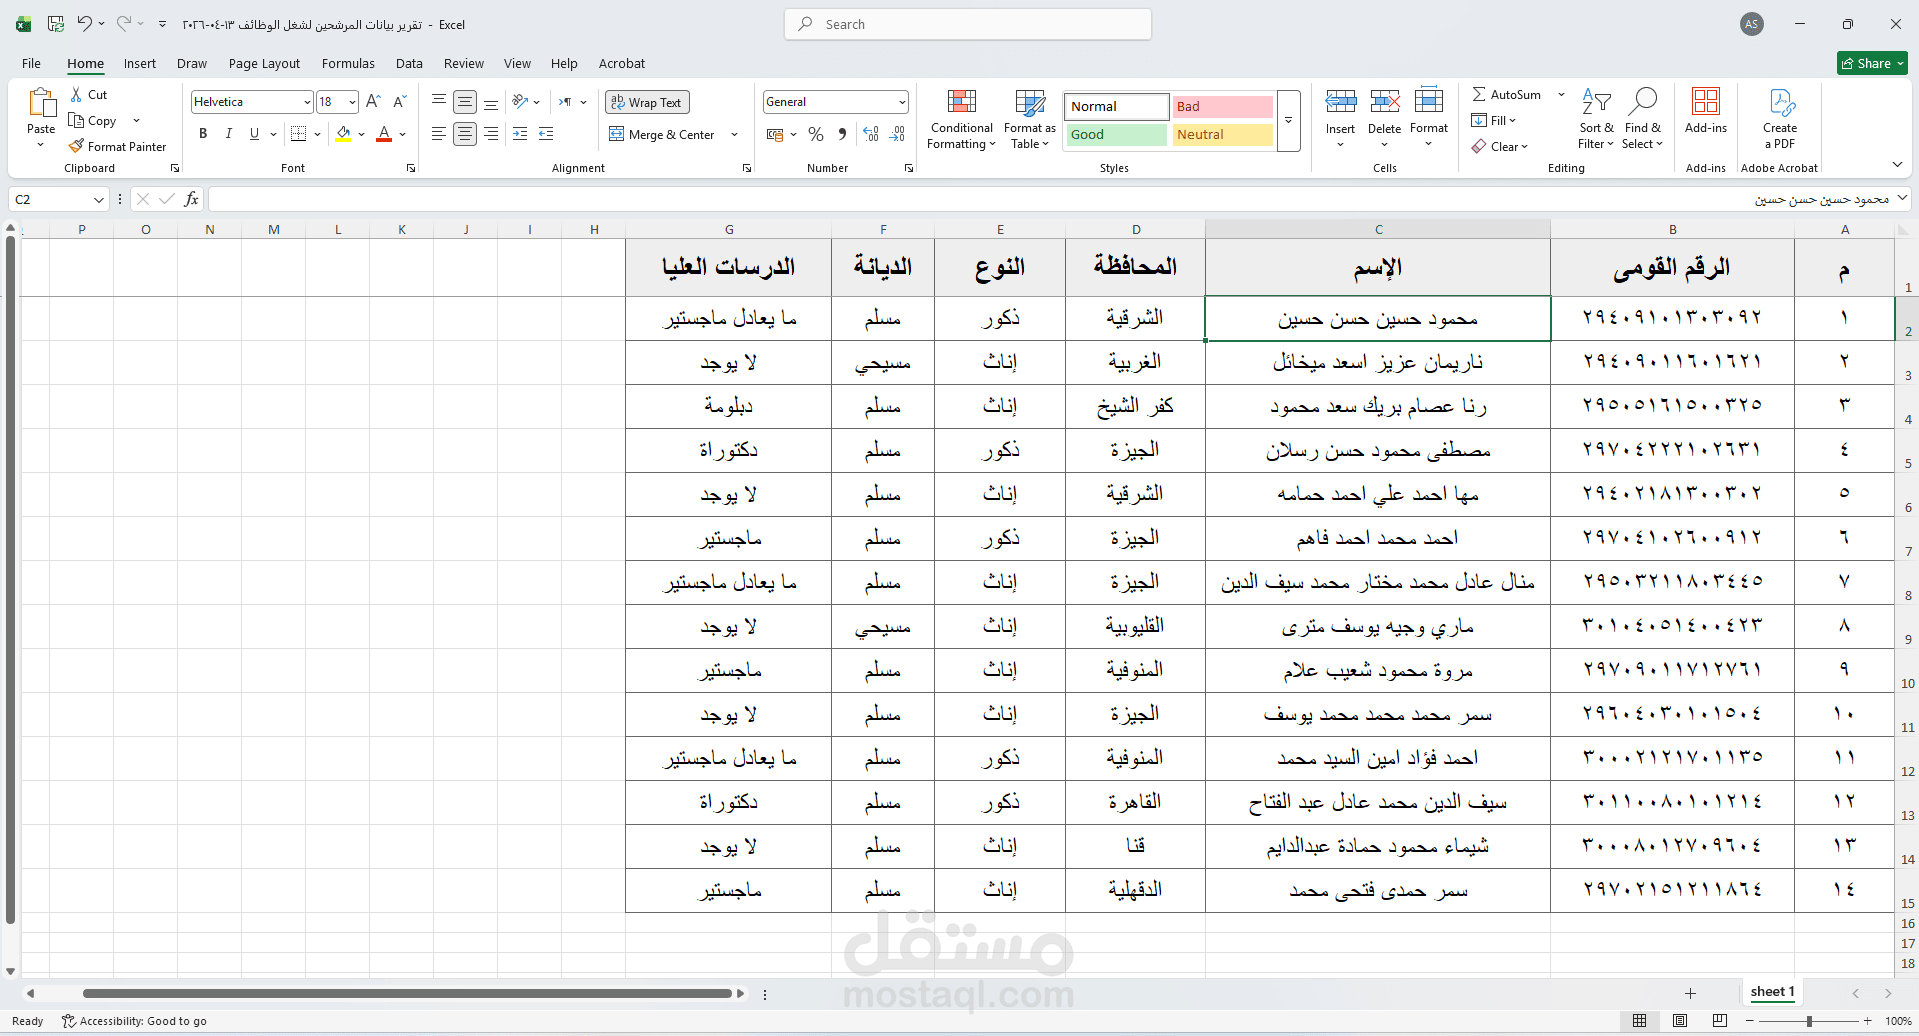
Task: Click Increase Decimal icon
Action: click(x=871, y=134)
